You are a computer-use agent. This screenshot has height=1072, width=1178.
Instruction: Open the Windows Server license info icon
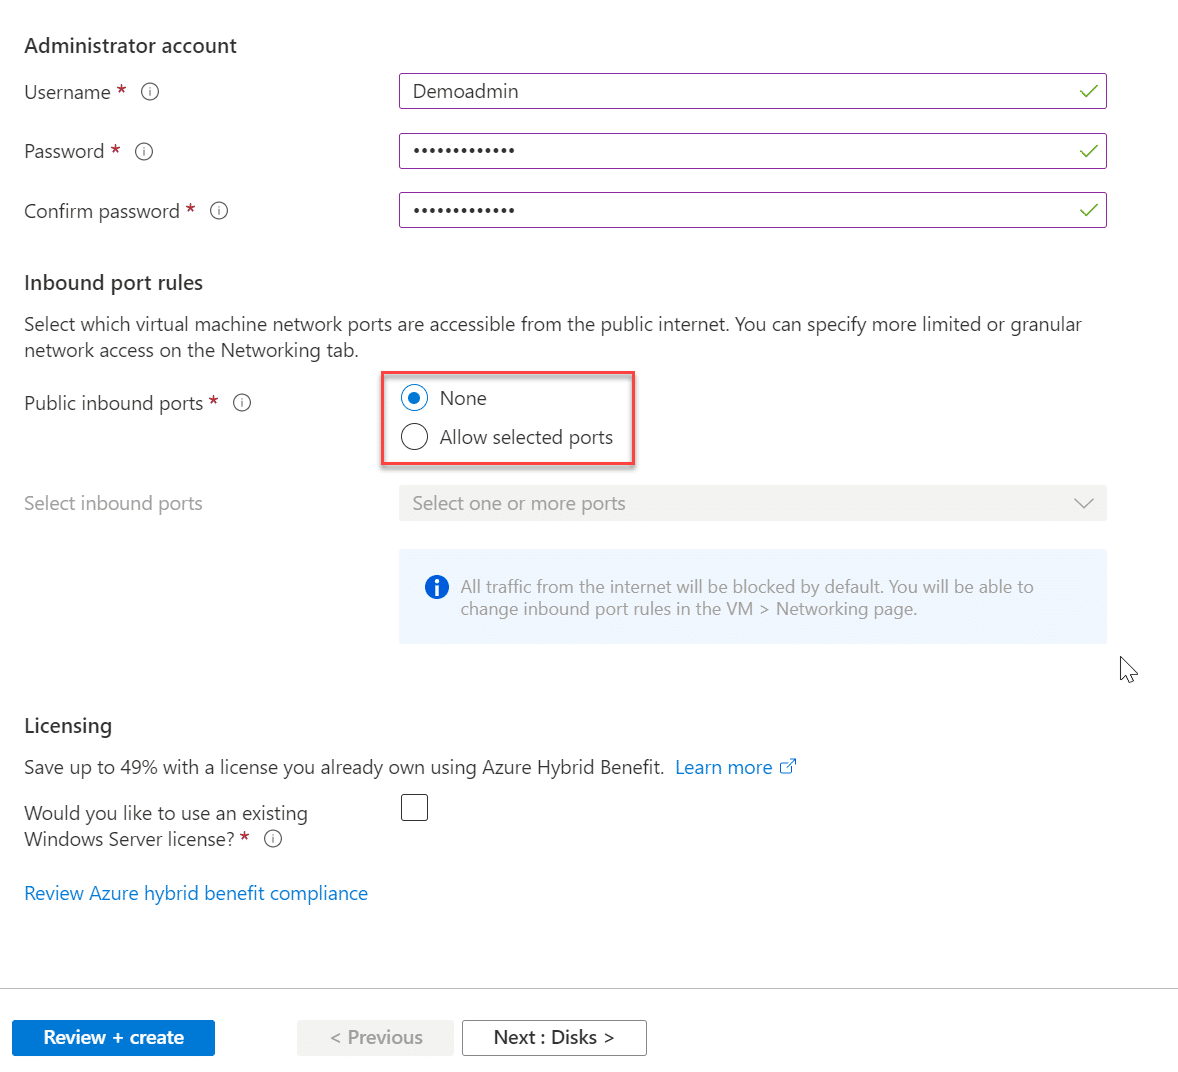click(273, 839)
